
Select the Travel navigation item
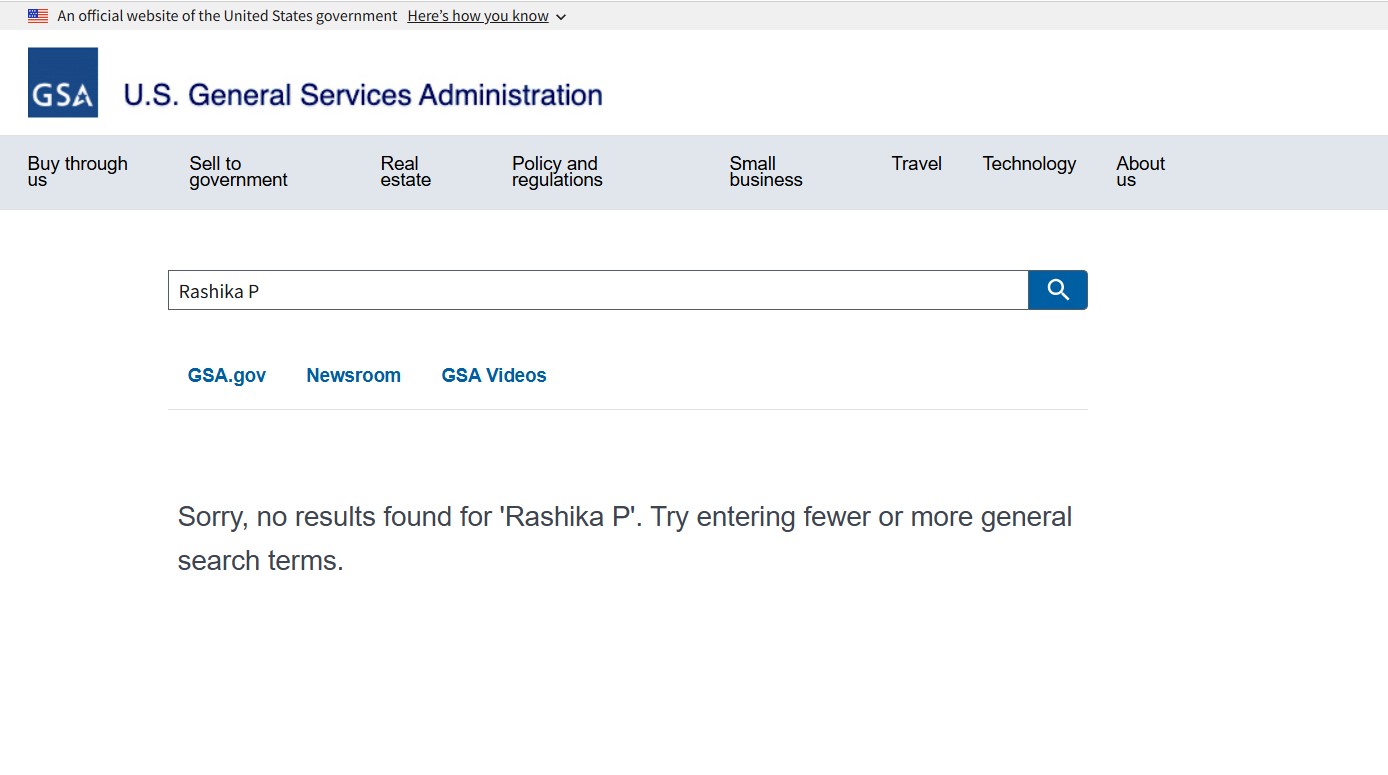coord(916,164)
